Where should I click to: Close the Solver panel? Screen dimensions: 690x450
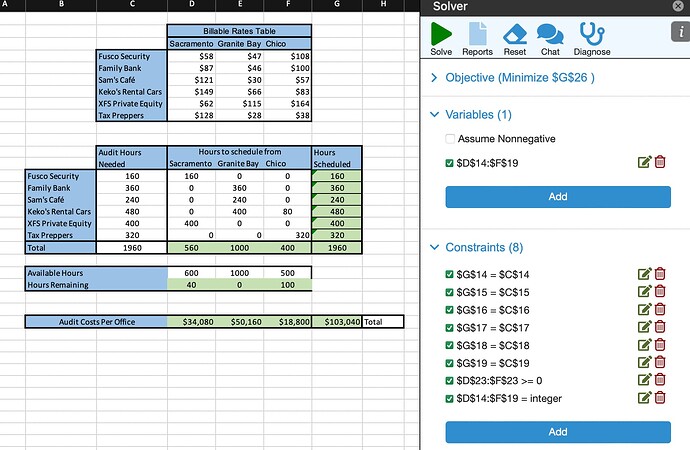point(678,6)
